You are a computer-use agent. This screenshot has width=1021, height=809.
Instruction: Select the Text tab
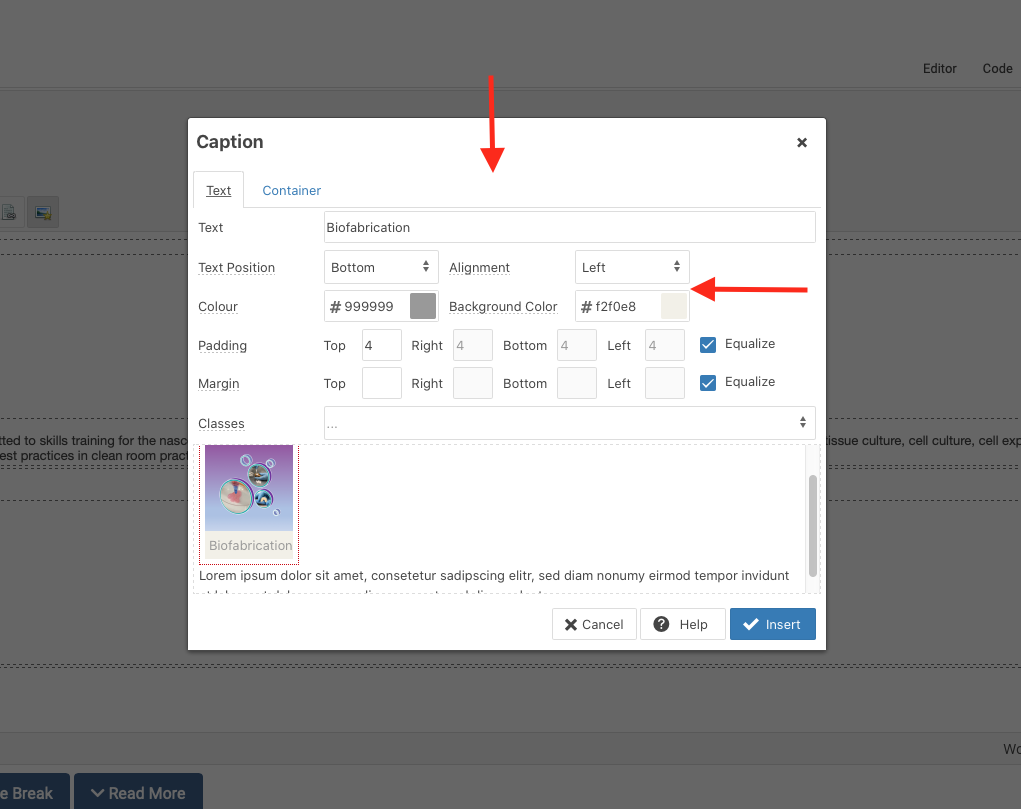point(218,190)
